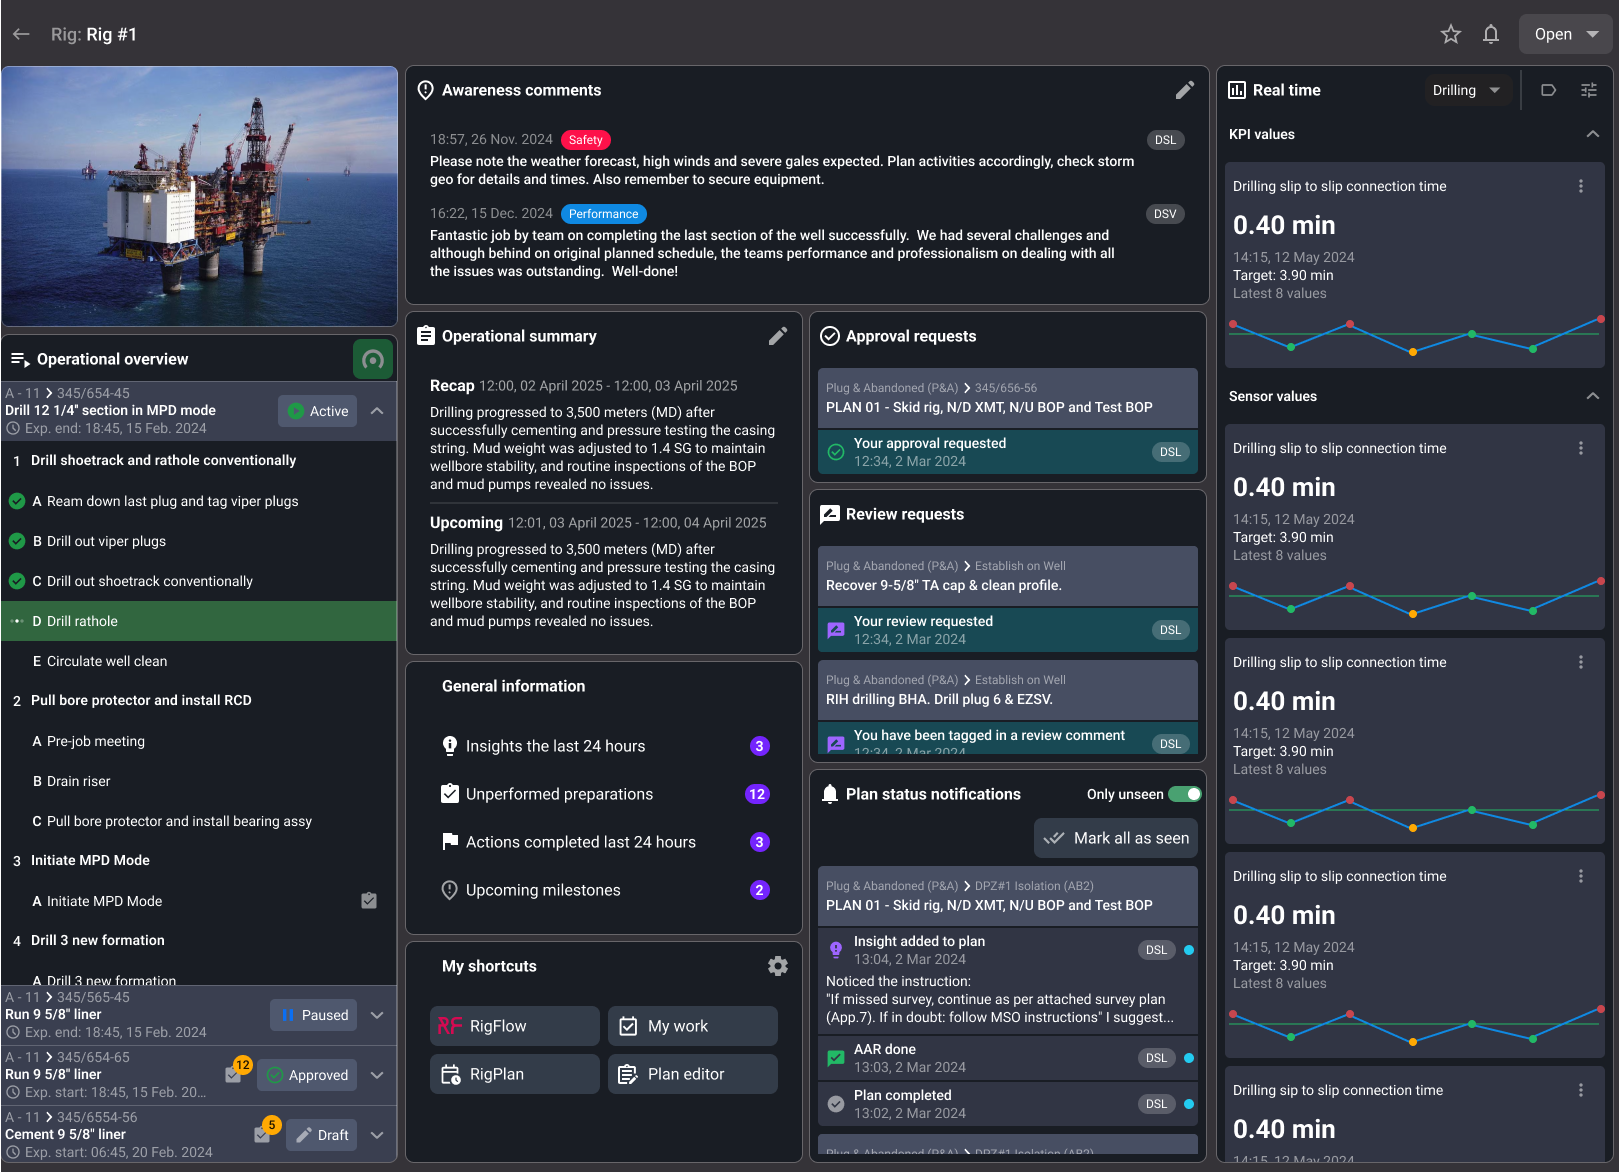Open the RigFlow shortcut

click(514, 1026)
